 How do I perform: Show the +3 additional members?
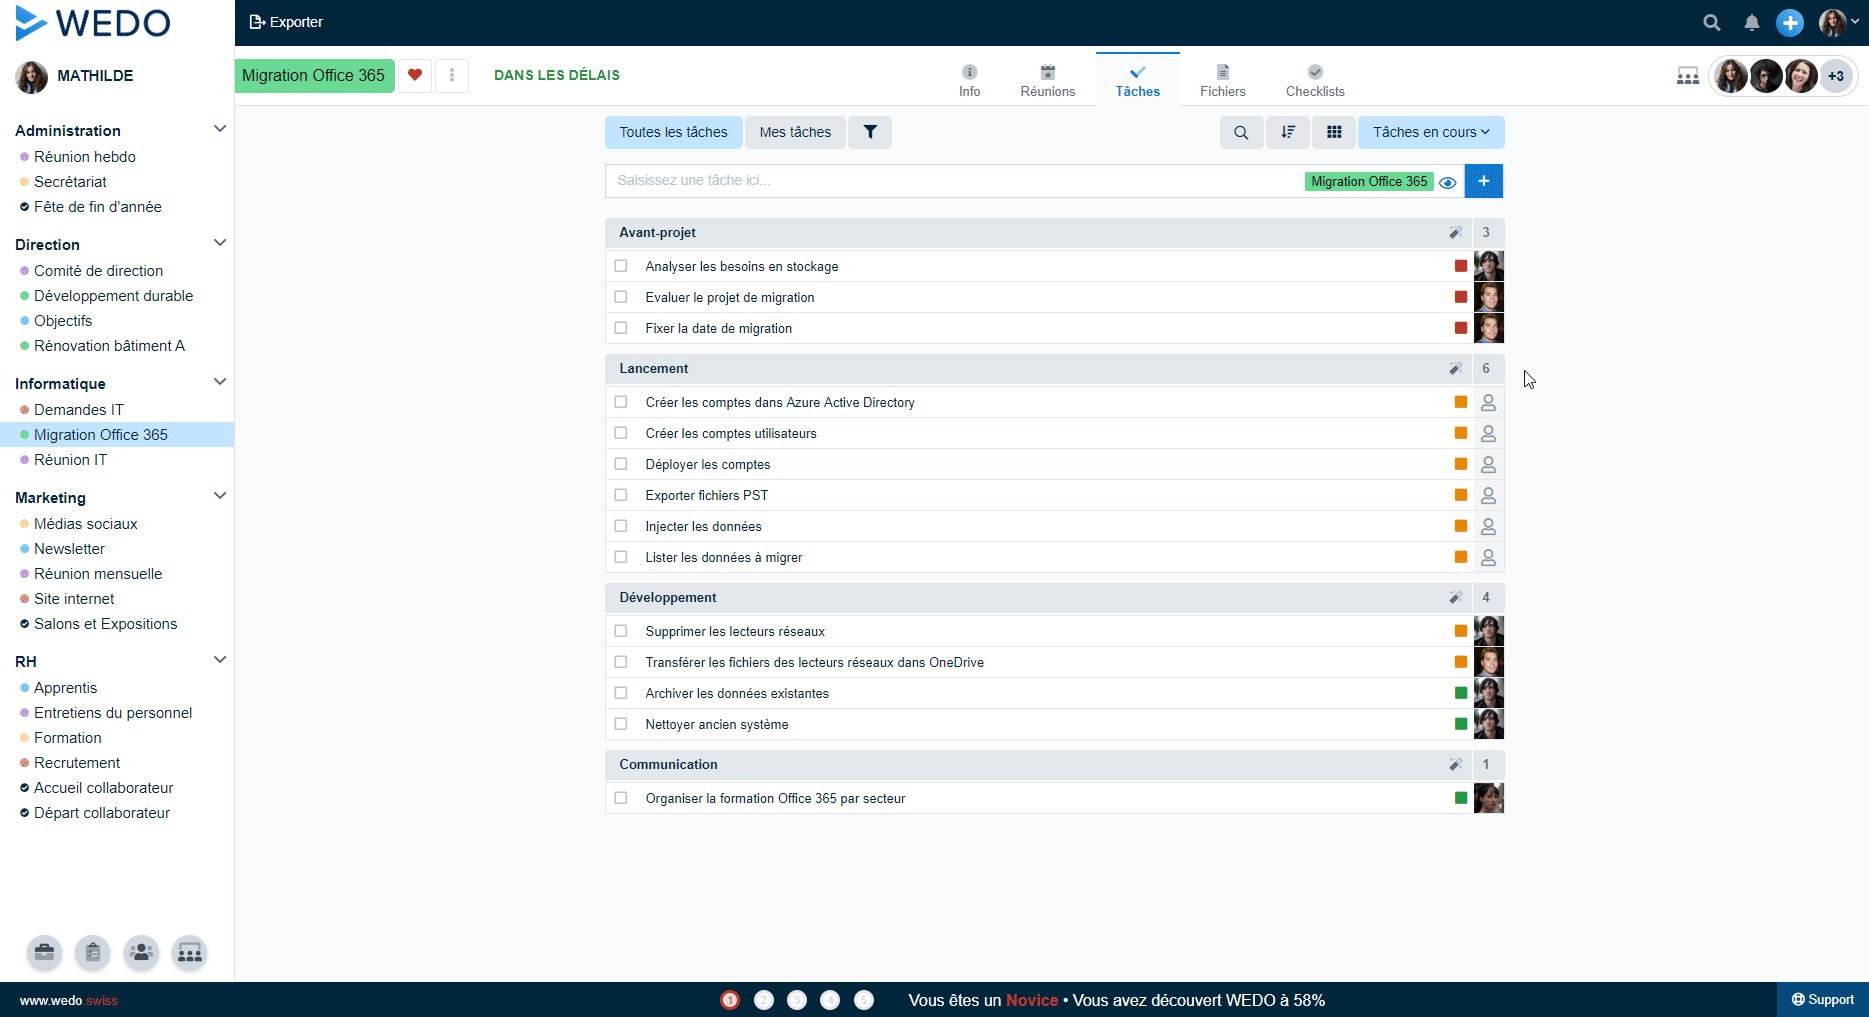[1836, 76]
